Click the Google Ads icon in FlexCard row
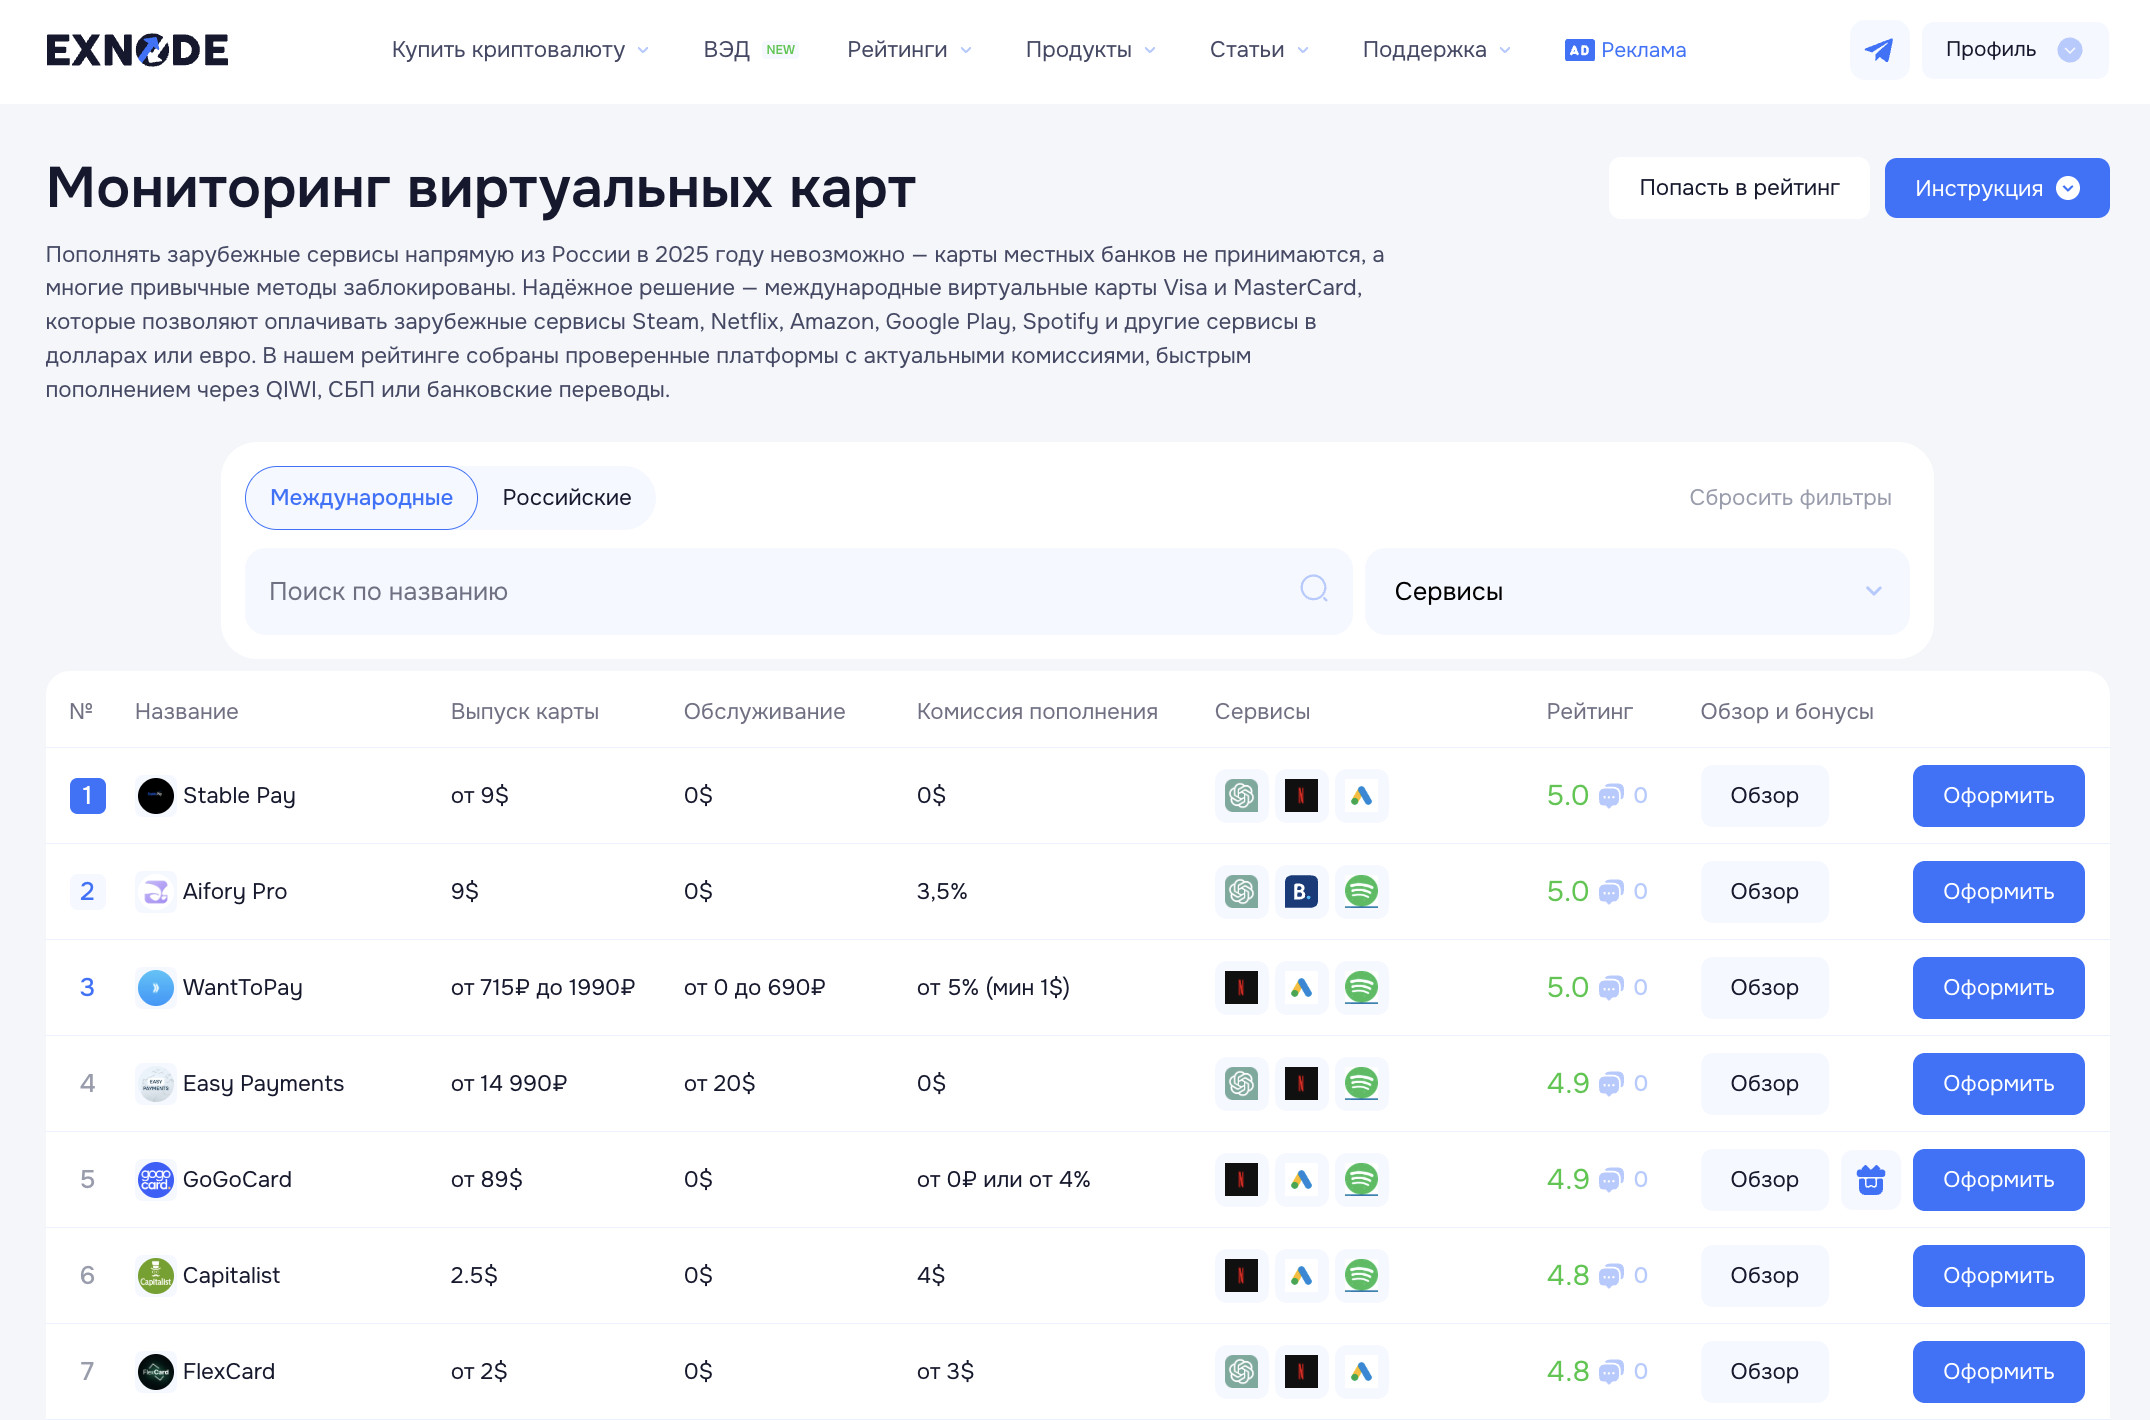The height and width of the screenshot is (1420, 2150). (1361, 1372)
